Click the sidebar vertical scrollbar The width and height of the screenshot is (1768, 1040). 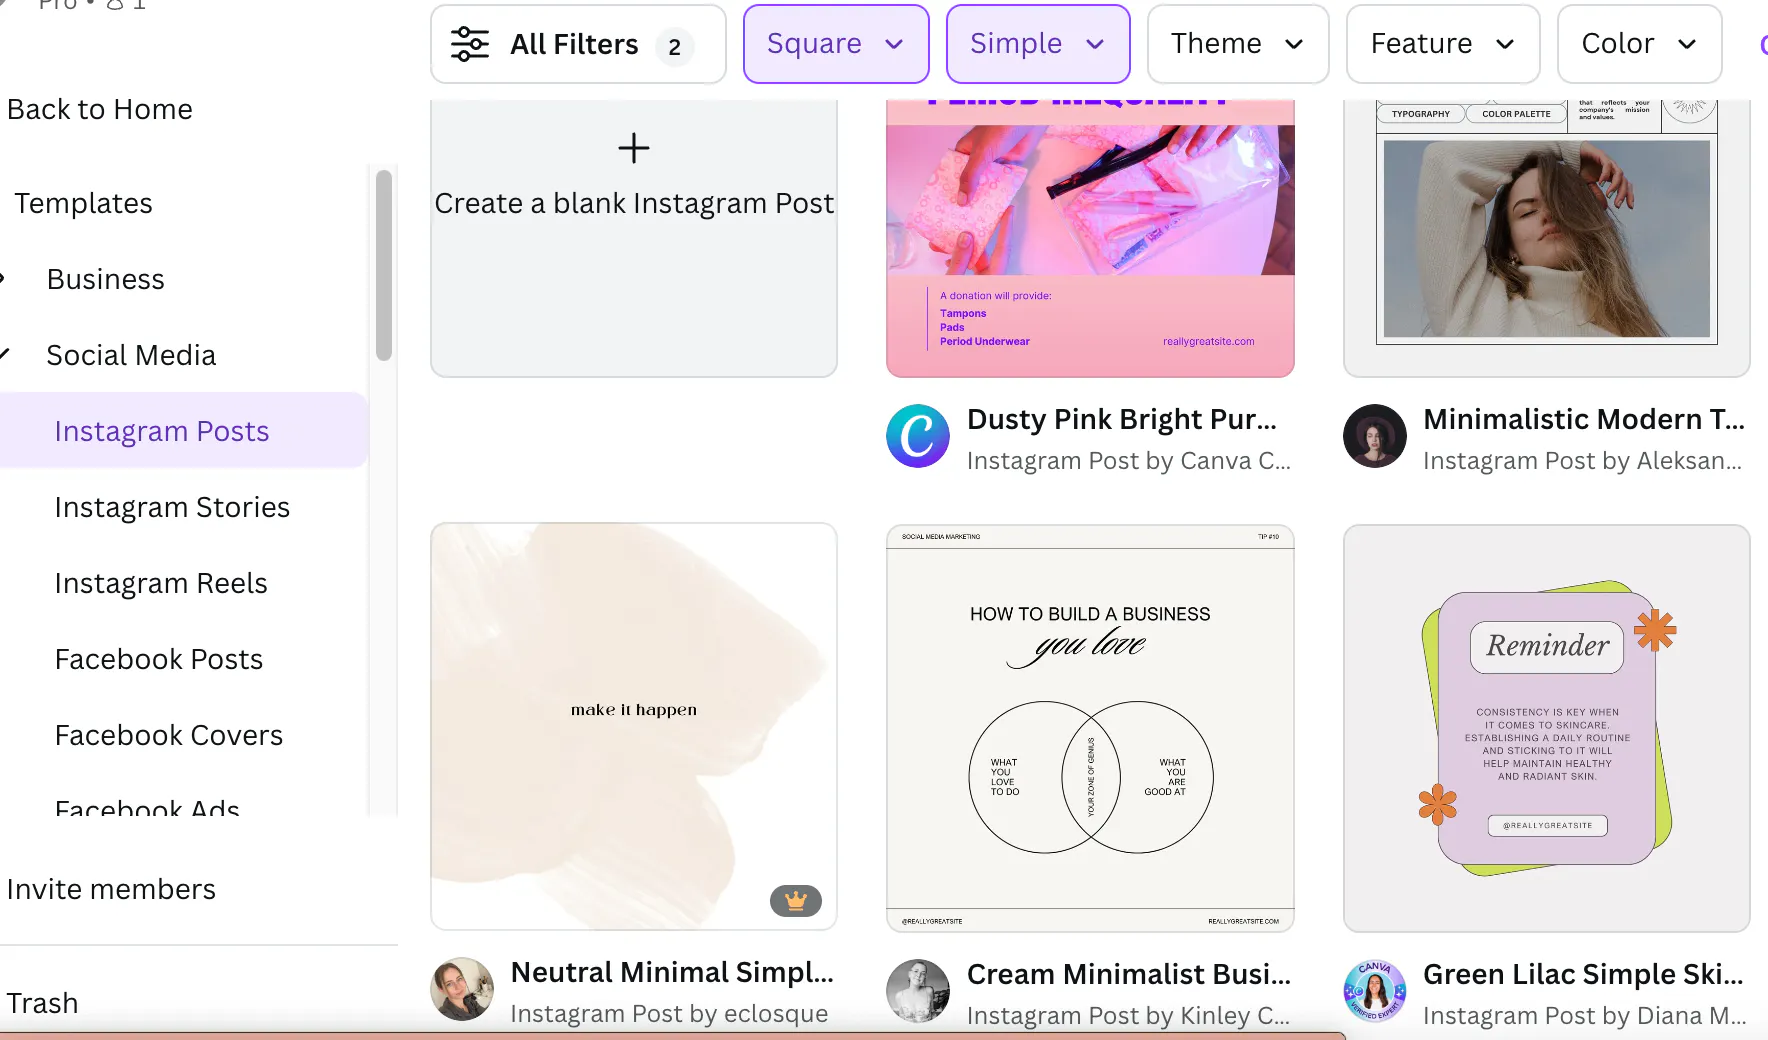(x=383, y=266)
